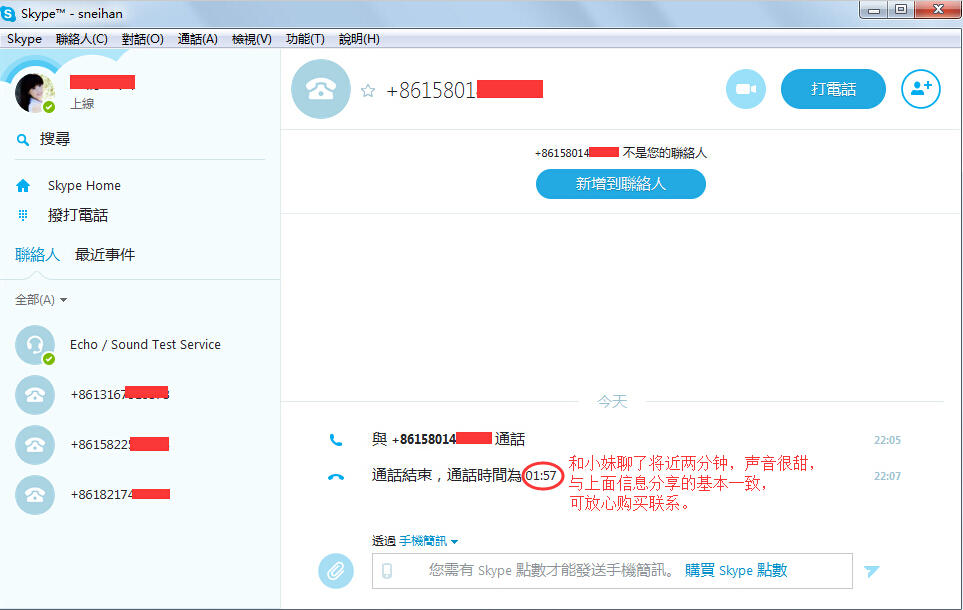Click the 通話結束，通話時間為 message line
963x610 pixels.
[x=464, y=475]
